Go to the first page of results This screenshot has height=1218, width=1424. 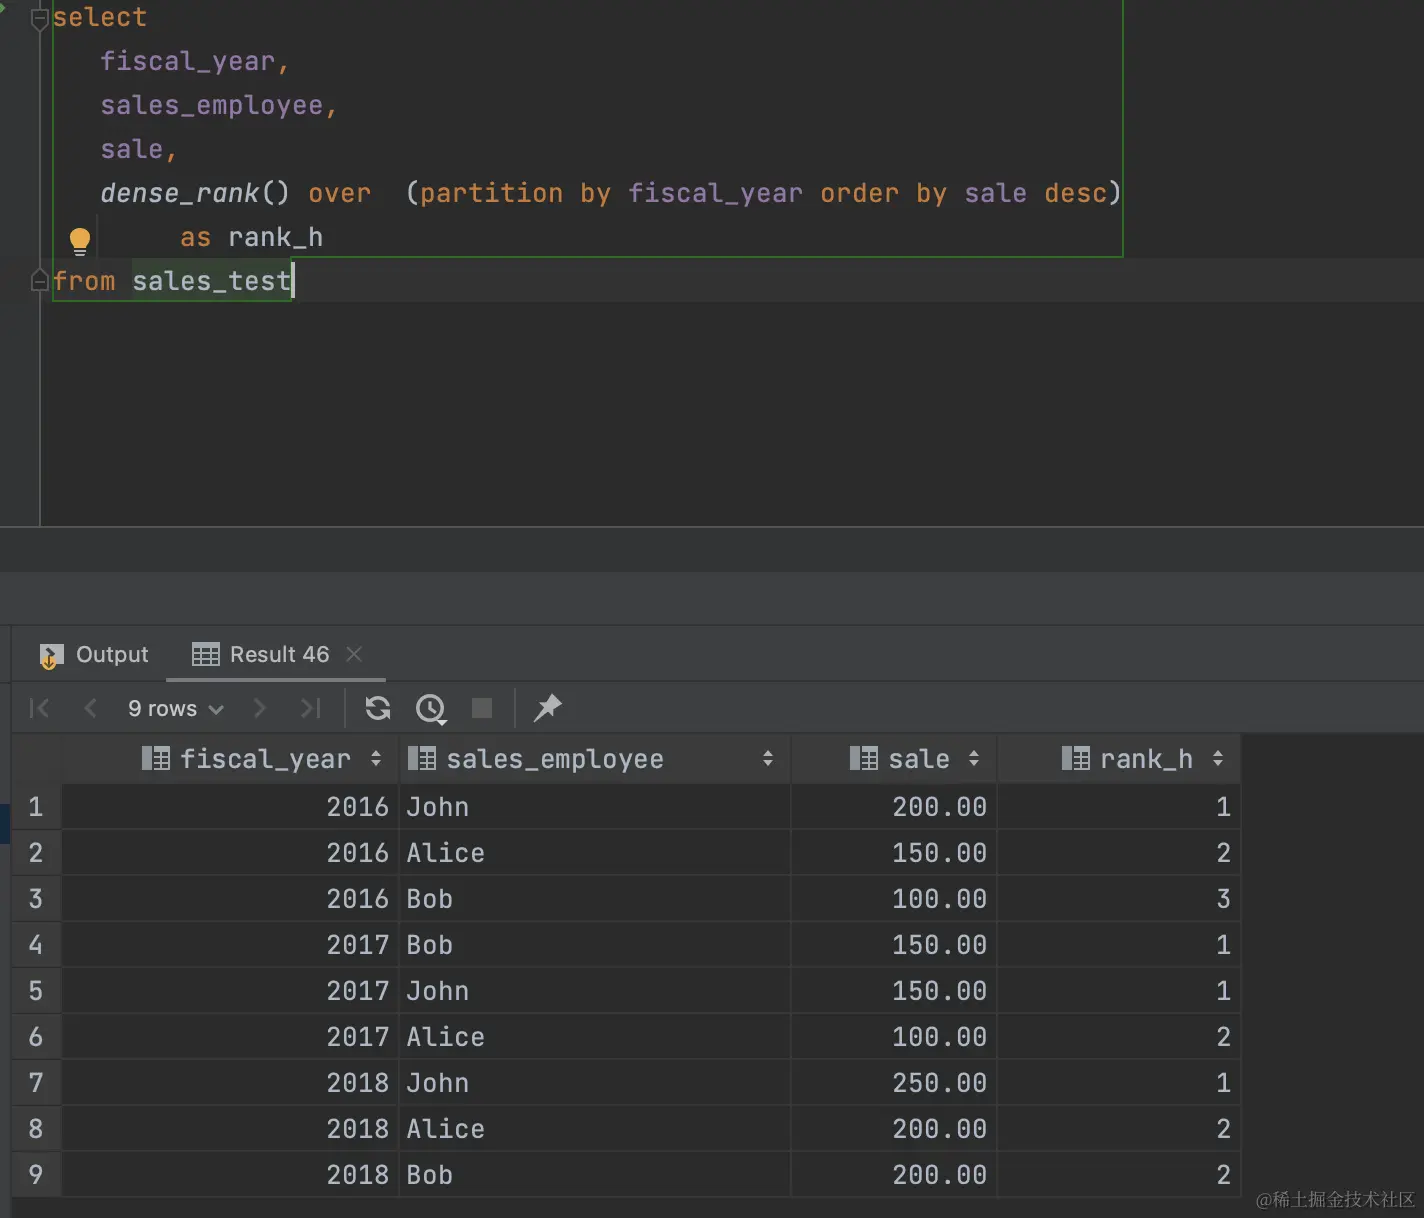point(40,708)
